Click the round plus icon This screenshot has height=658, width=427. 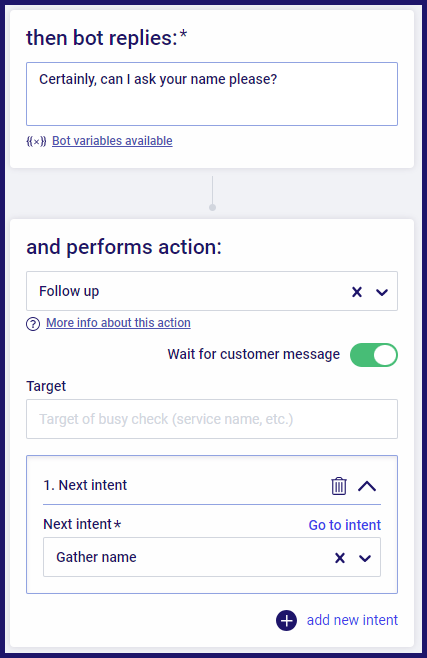point(286,620)
